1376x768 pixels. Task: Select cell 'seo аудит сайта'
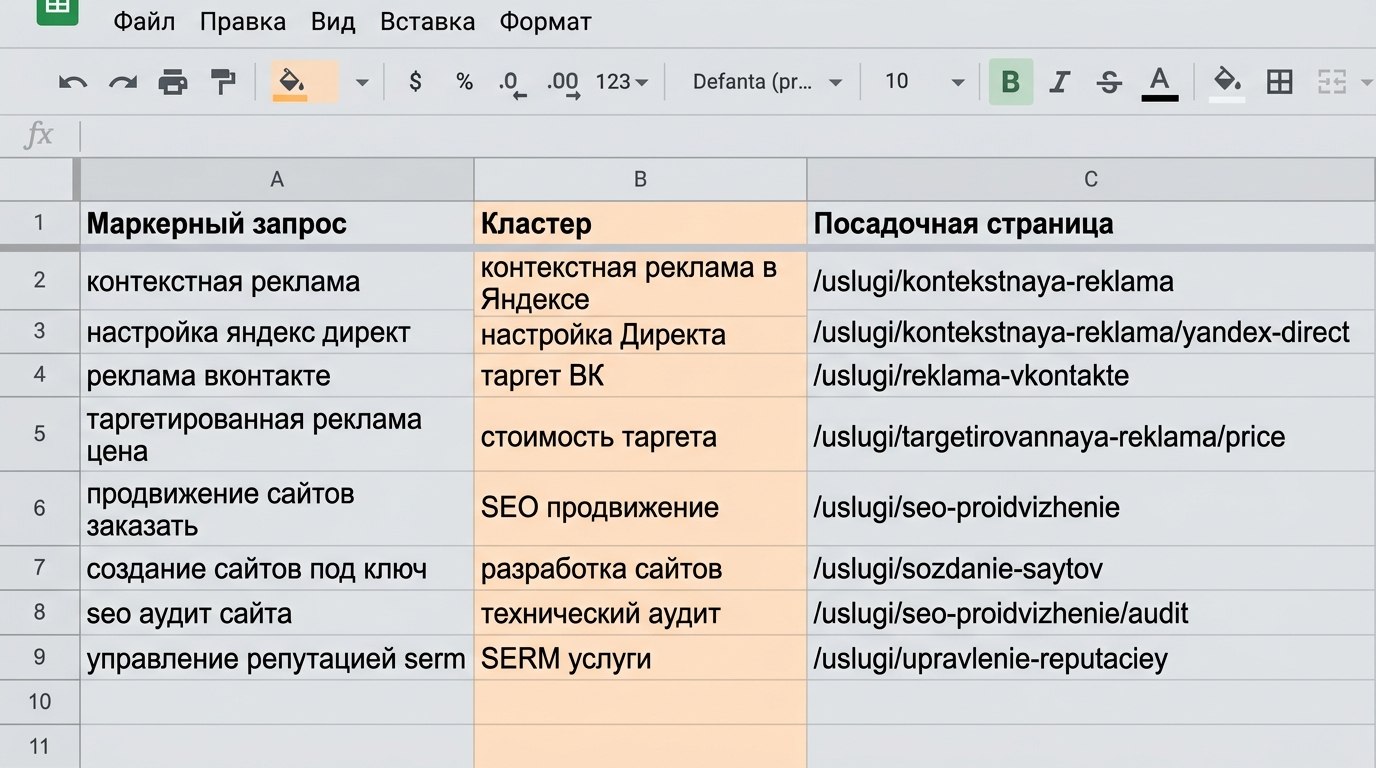[277, 613]
